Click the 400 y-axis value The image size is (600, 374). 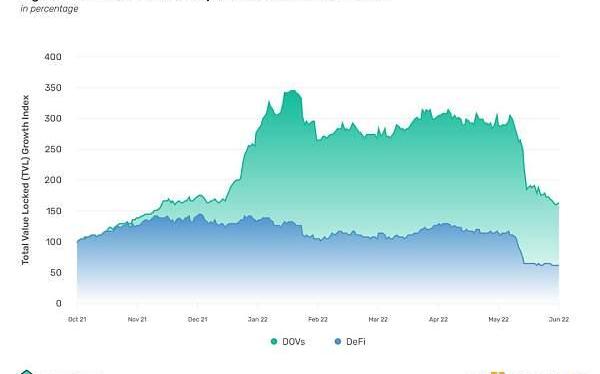point(53,57)
